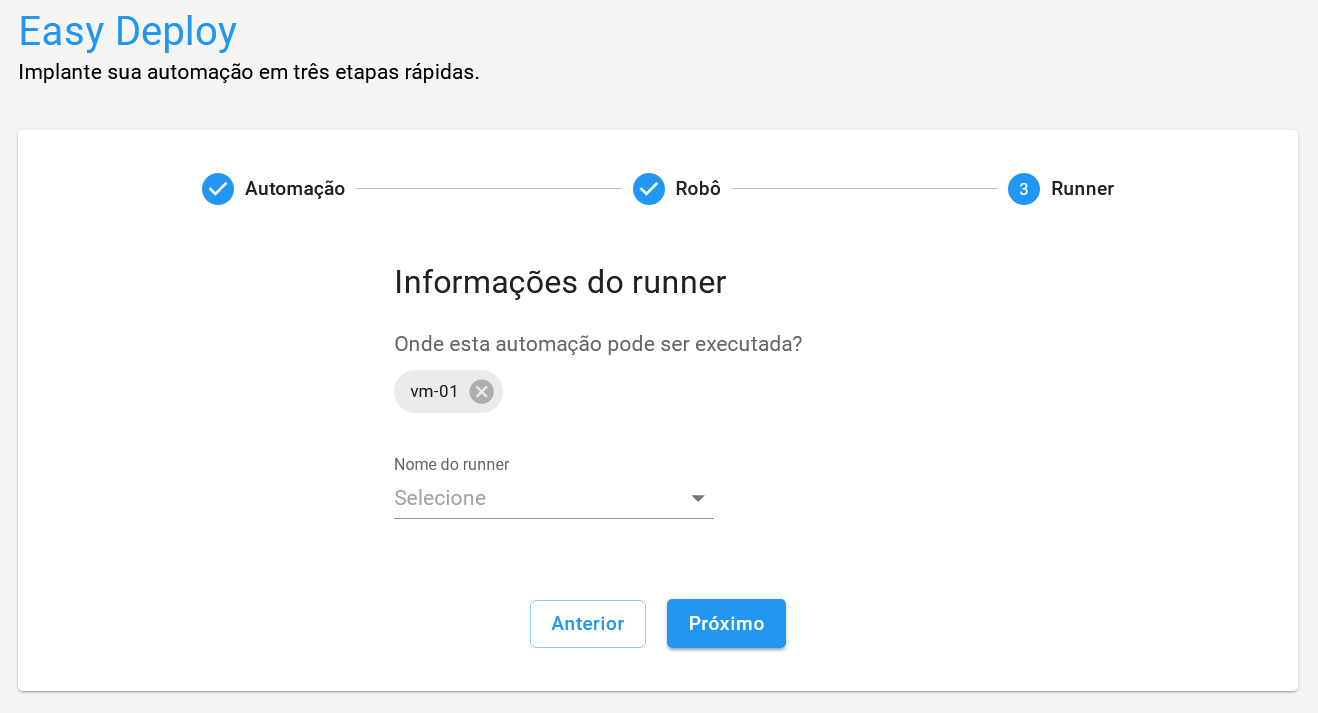
Task: Click the Easy Deploy page title
Action: pos(128,32)
